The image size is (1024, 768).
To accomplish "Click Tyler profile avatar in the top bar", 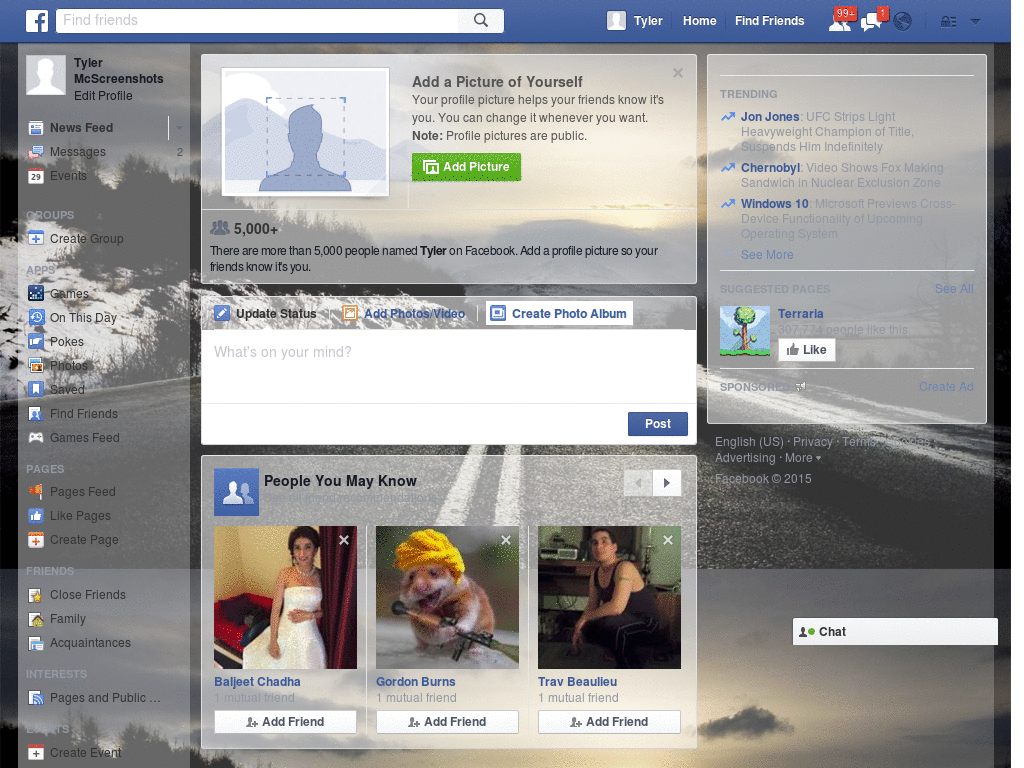I will 616,21.
